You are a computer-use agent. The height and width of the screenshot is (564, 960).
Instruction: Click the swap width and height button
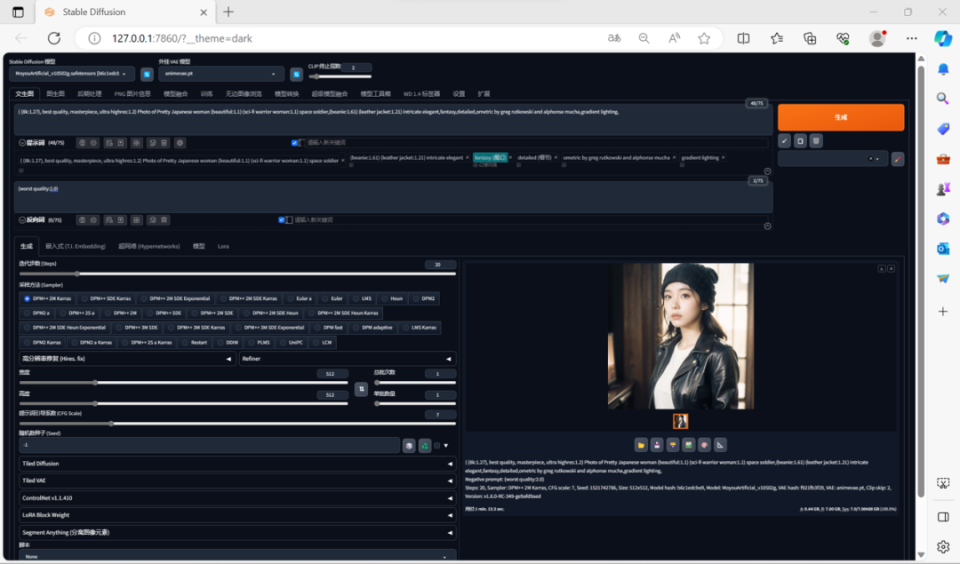pos(361,389)
